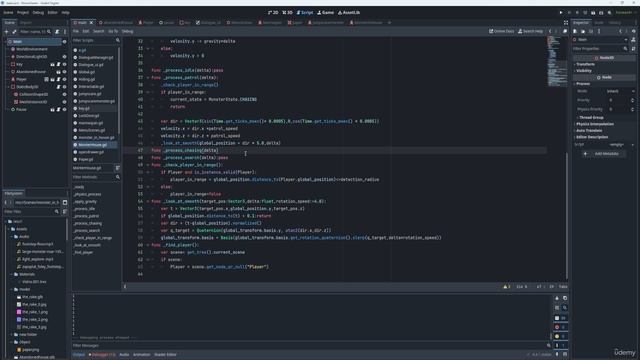This screenshot has width=640, height=360.
Task: Toggle split mode icon in FileSystem dock
Action: (65, 202)
